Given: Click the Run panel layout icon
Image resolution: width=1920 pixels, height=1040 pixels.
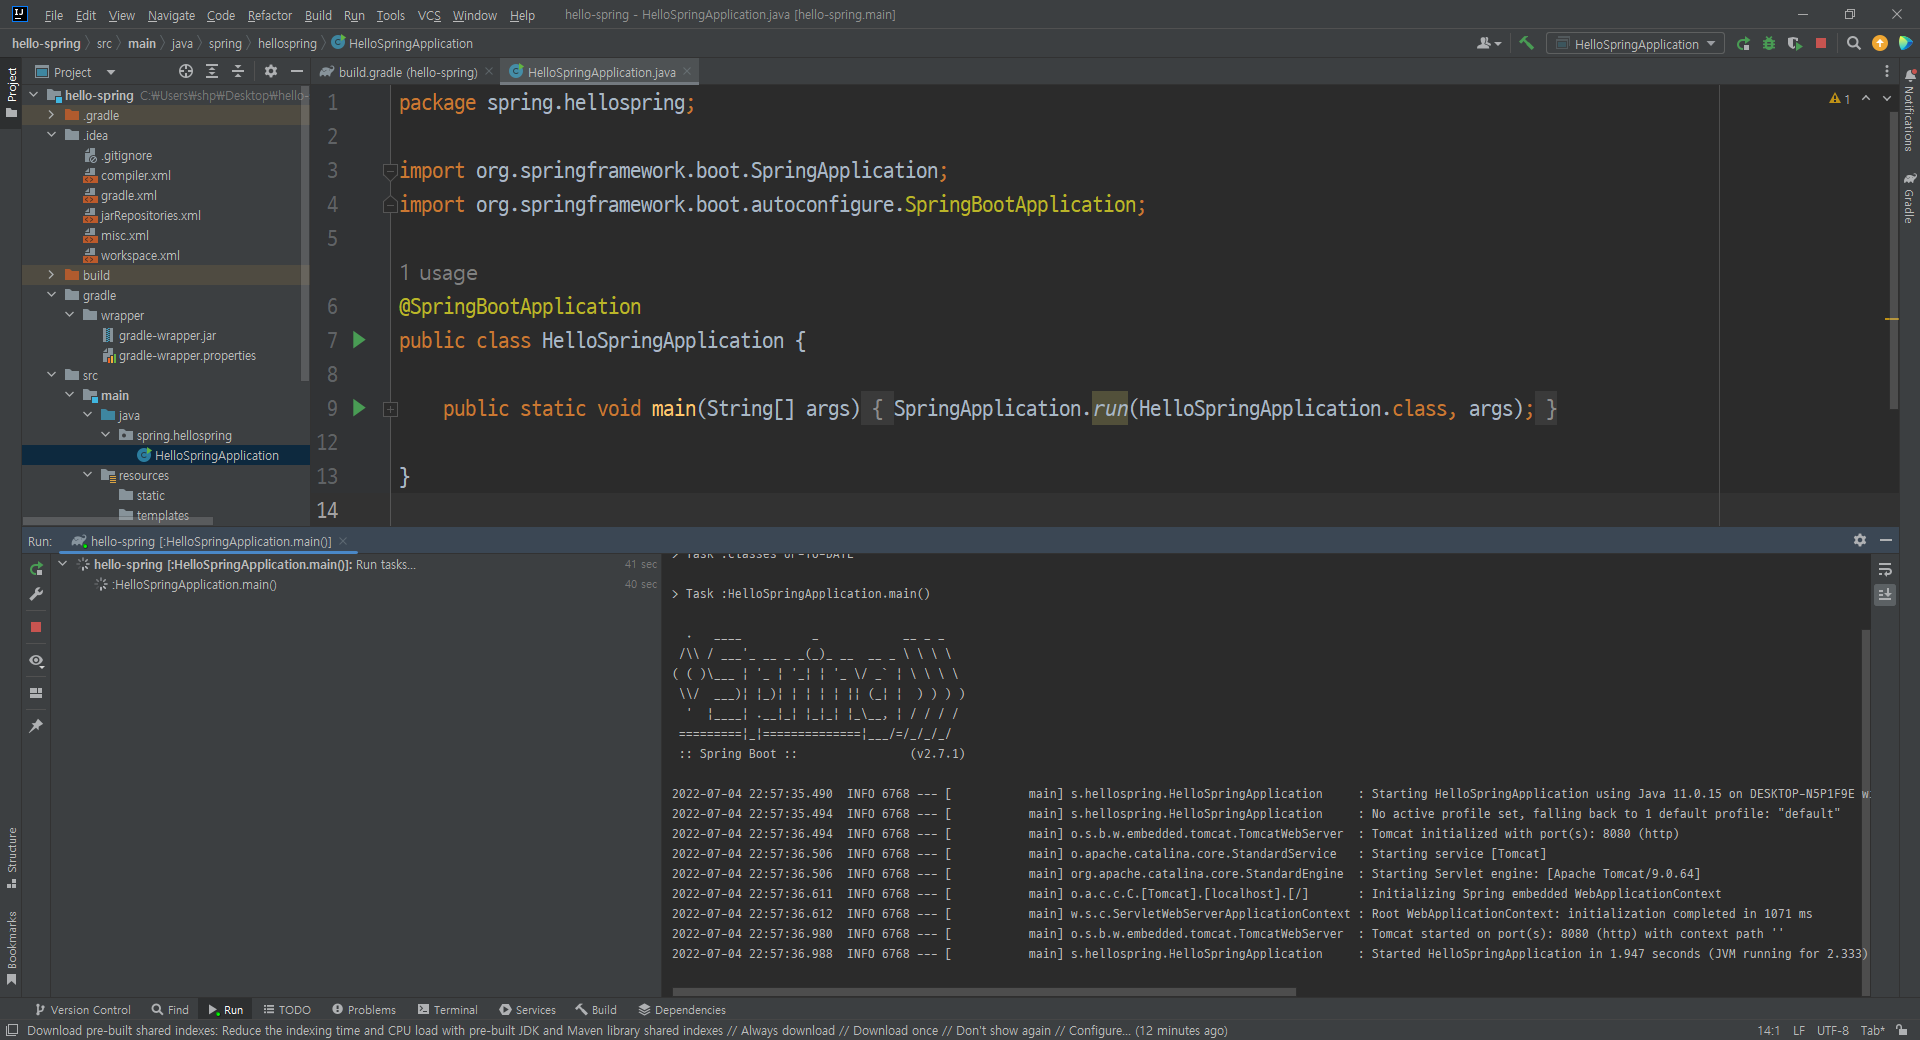Looking at the screenshot, I should click(x=37, y=692).
